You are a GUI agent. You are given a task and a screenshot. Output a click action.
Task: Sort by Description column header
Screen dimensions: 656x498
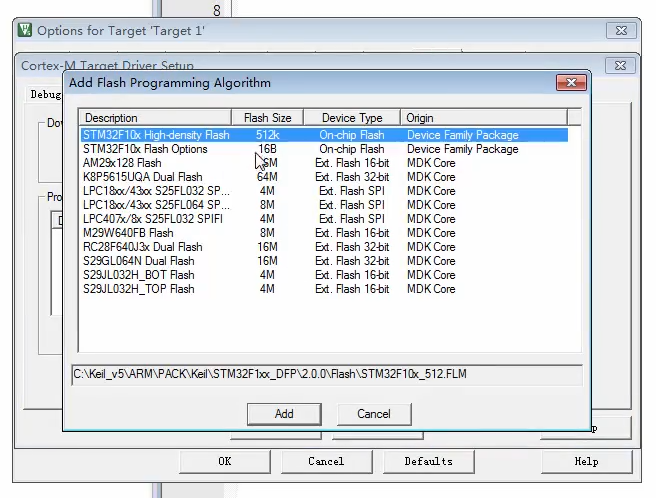[x=155, y=118]
